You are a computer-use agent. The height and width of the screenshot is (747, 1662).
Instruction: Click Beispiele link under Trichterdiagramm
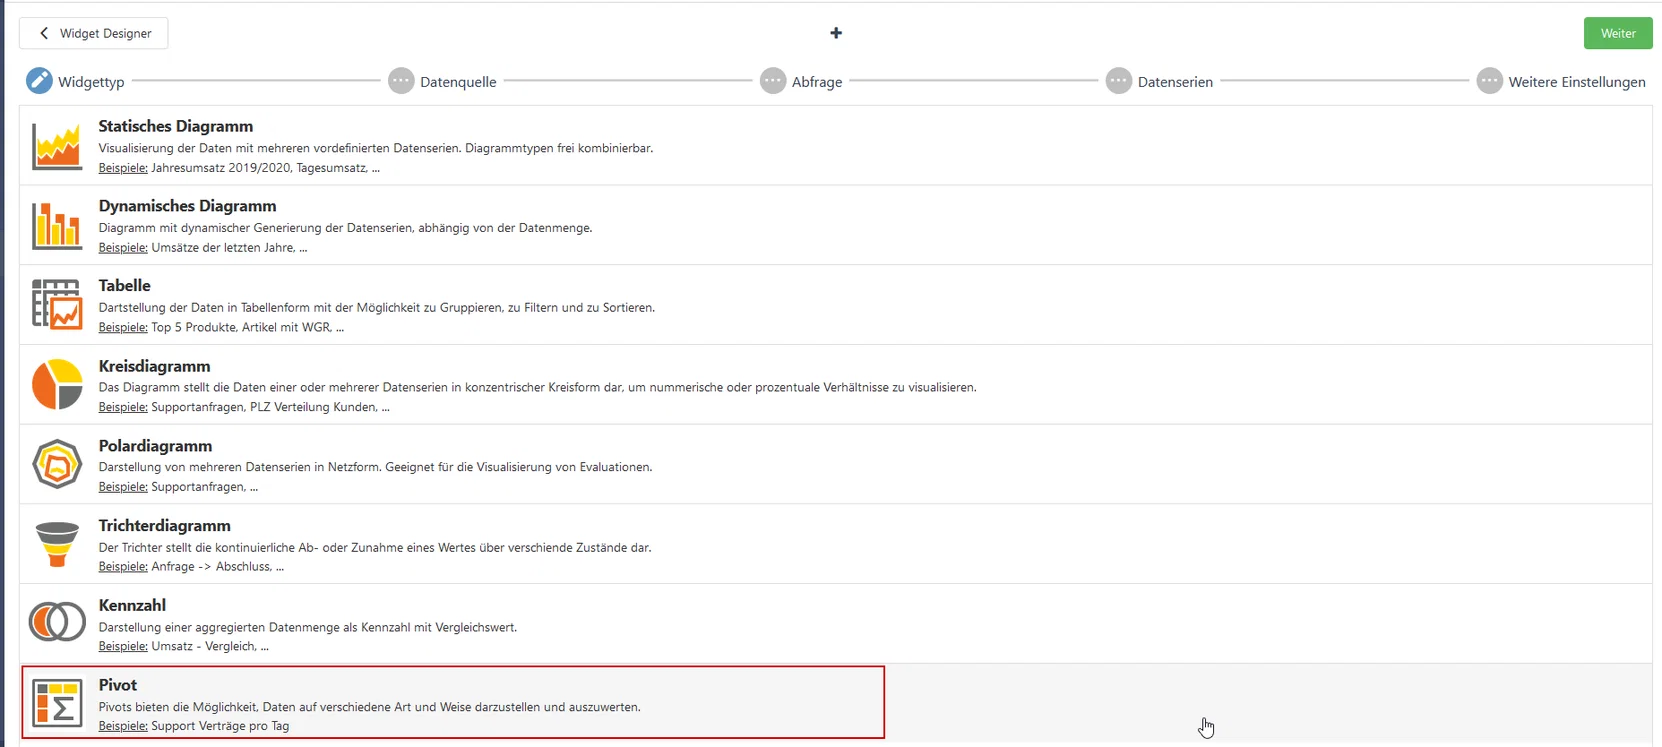point(123,567)
